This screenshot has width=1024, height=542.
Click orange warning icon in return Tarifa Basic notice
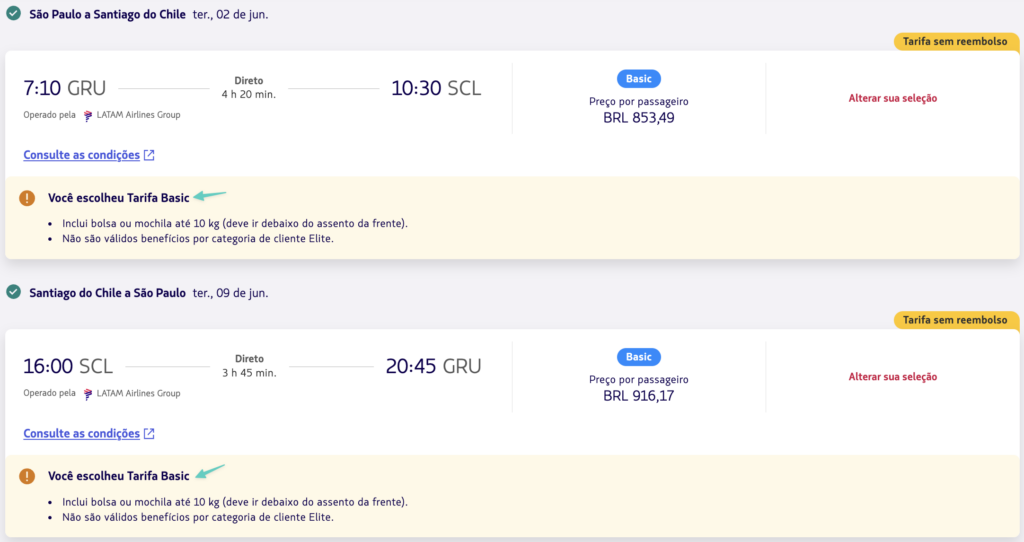26,476
